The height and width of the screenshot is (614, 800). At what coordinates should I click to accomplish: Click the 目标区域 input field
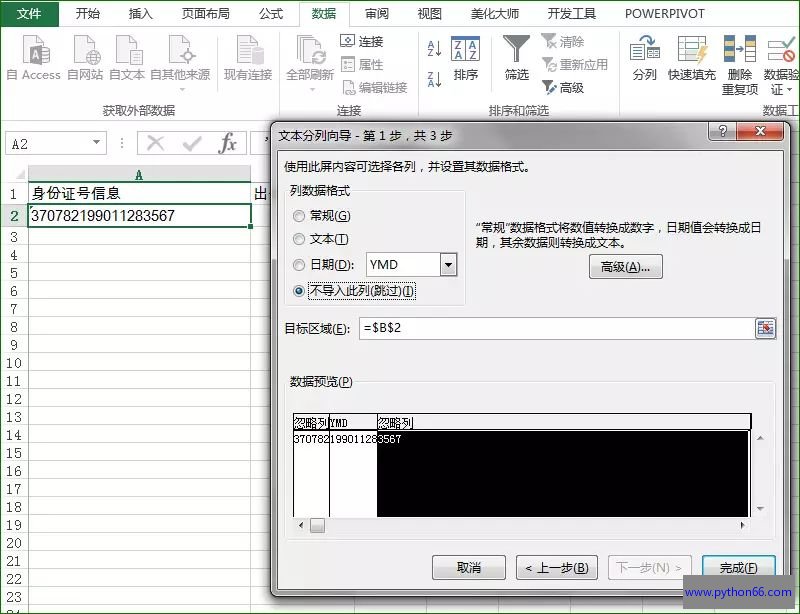555,329
